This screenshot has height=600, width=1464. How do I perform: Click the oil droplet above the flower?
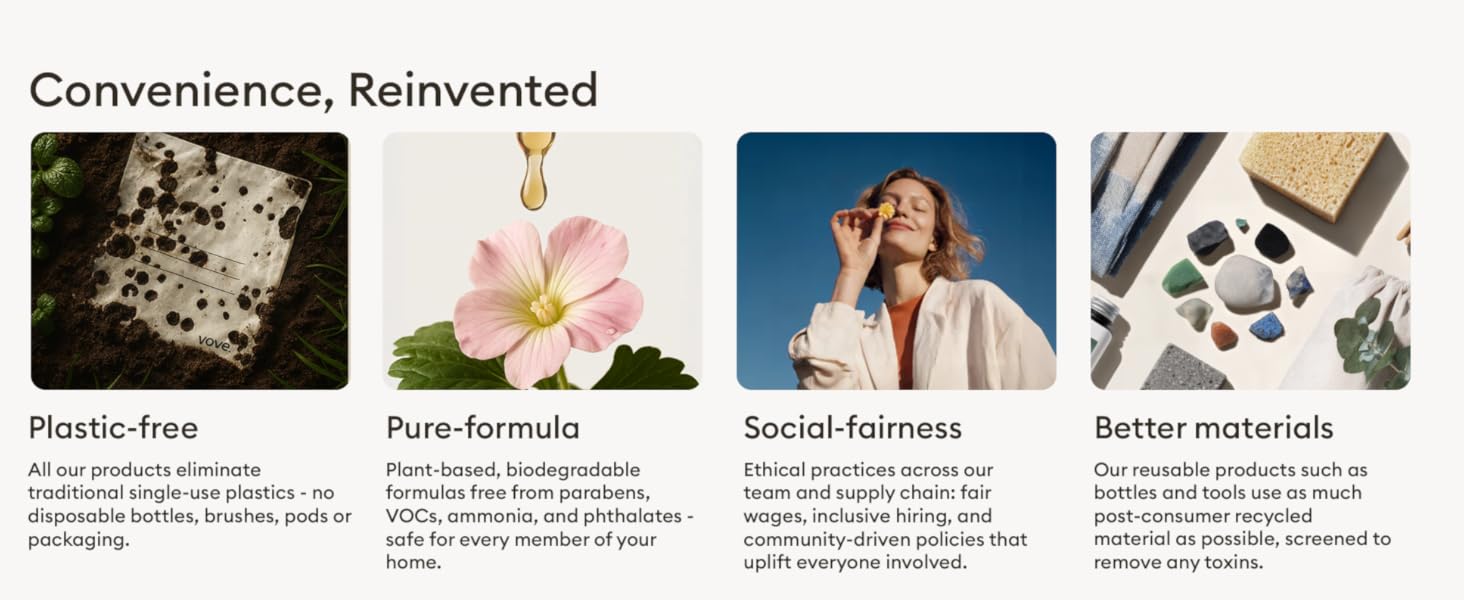point(535,170)
